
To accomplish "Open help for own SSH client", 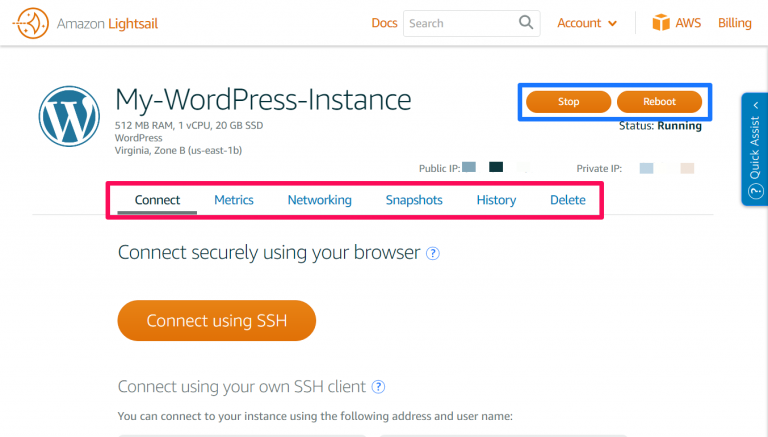I will pos(378,387).
